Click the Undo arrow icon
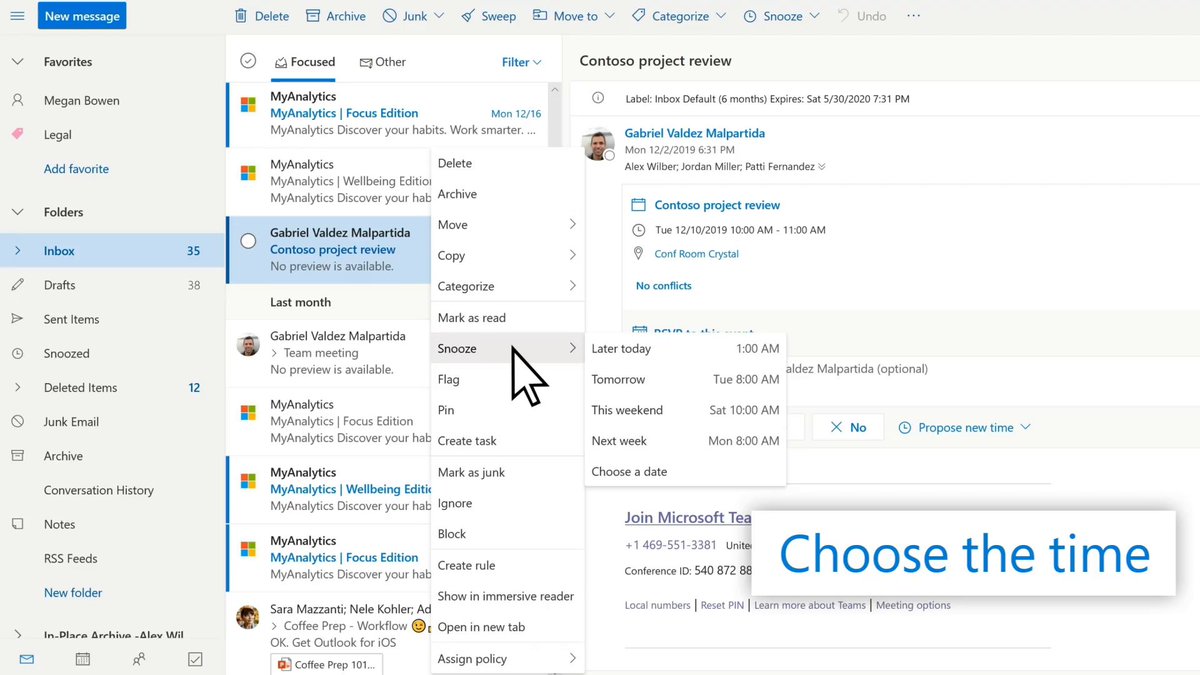This screenshot has height=675, width=1200. pyautogui.click(x=844, y=16)
